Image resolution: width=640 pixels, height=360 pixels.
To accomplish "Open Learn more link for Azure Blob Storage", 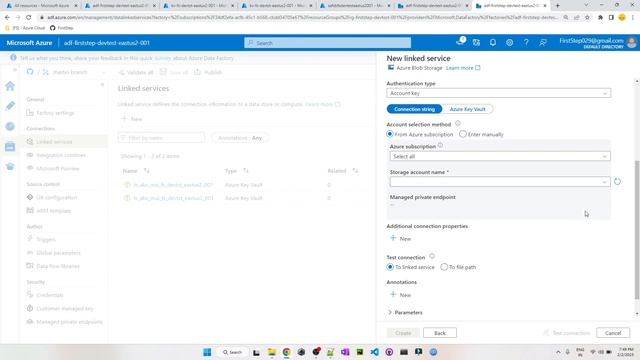I will point(463,68).
